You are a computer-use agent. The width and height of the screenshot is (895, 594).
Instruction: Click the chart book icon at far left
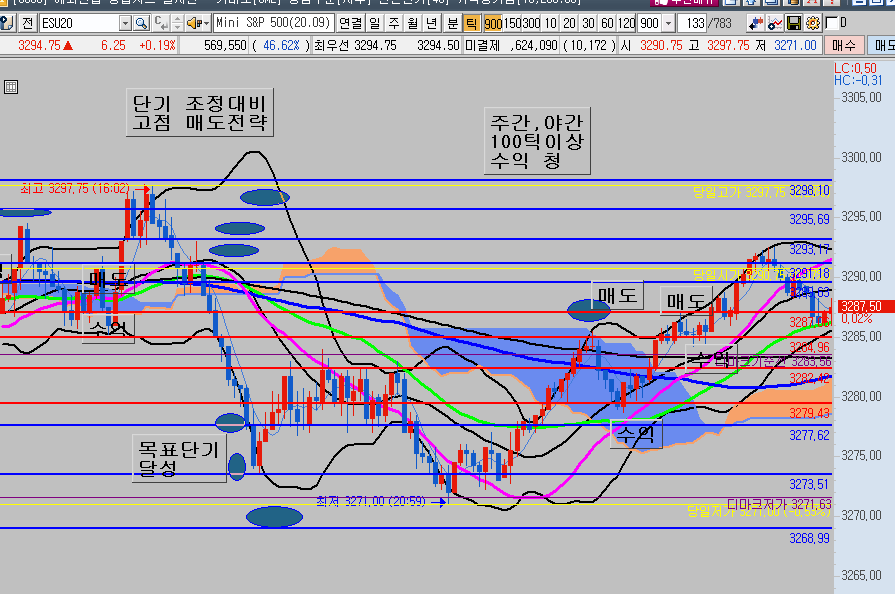click(x=7, y=23)
